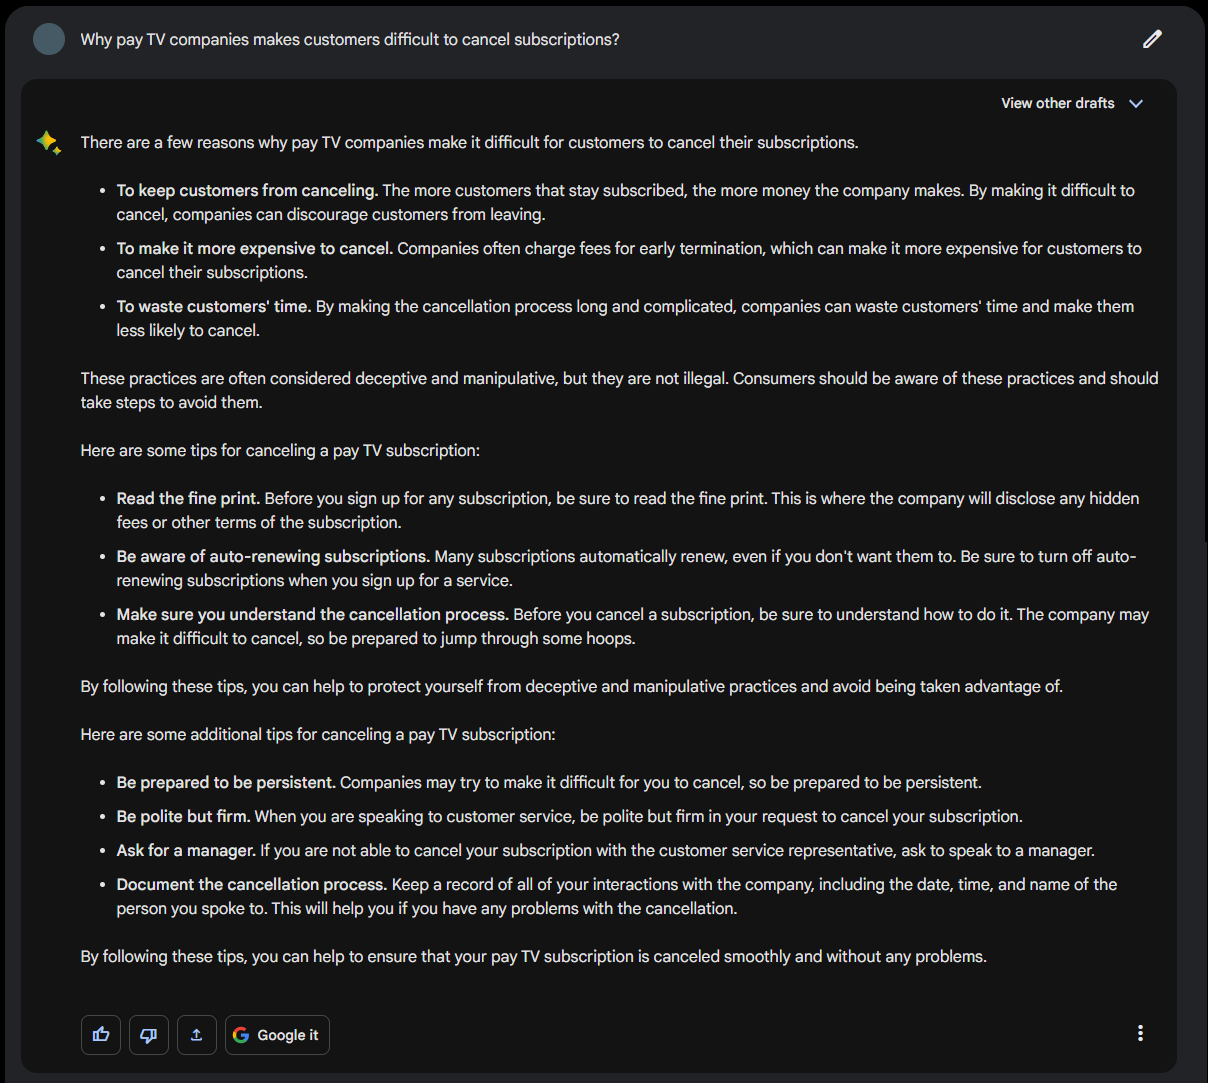The image size is (1208, 1083).
Task: Select the "To make it more expensive" bullet
Action: click(254, 248)
